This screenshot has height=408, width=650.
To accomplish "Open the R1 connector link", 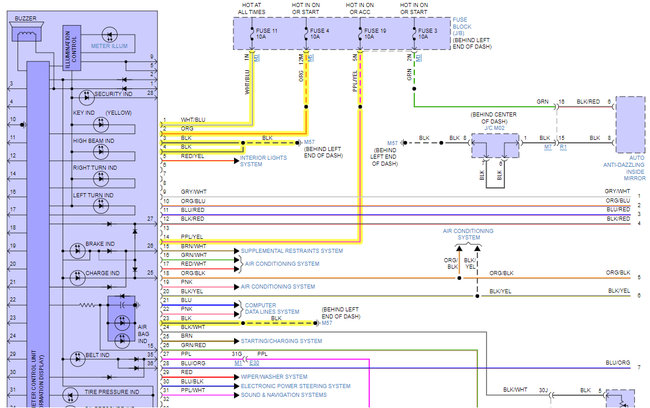I will coord(563,147).
